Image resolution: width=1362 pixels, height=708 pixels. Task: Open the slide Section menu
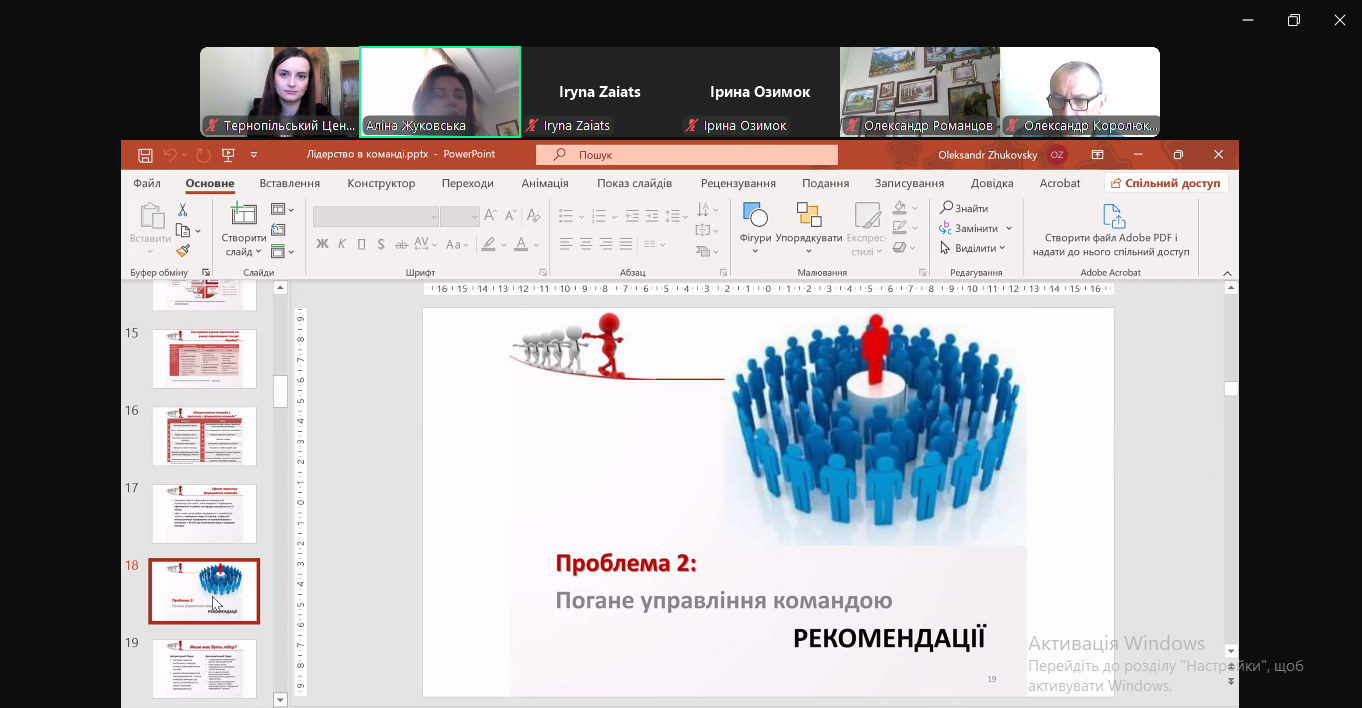tap(283, 251)
